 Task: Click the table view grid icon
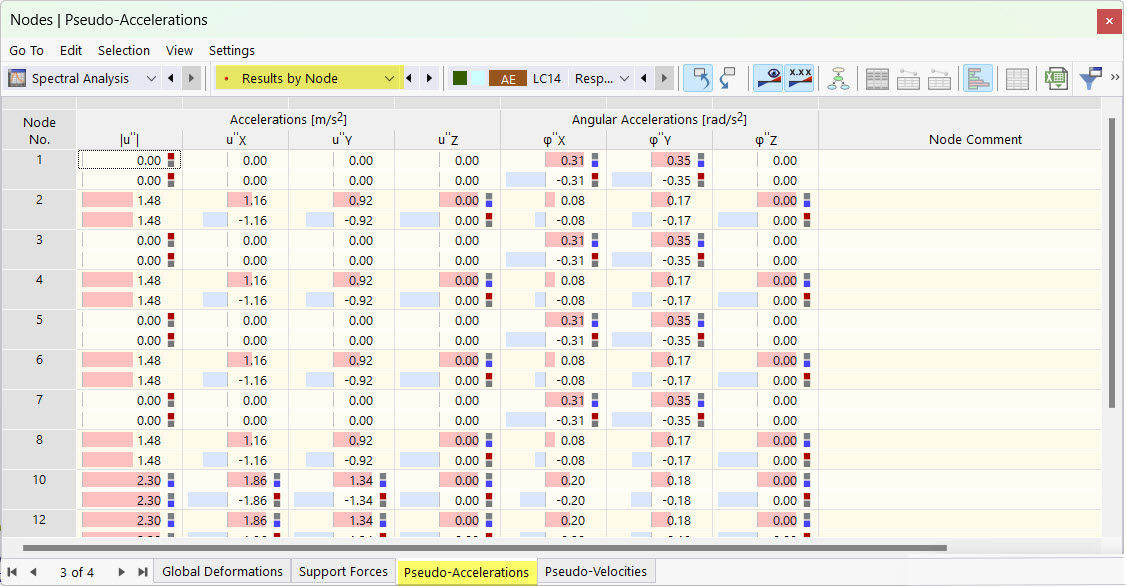(1017, 78)
